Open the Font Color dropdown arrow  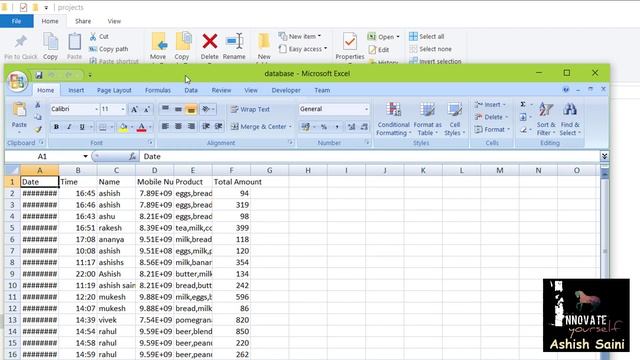[x=150, y=127]
